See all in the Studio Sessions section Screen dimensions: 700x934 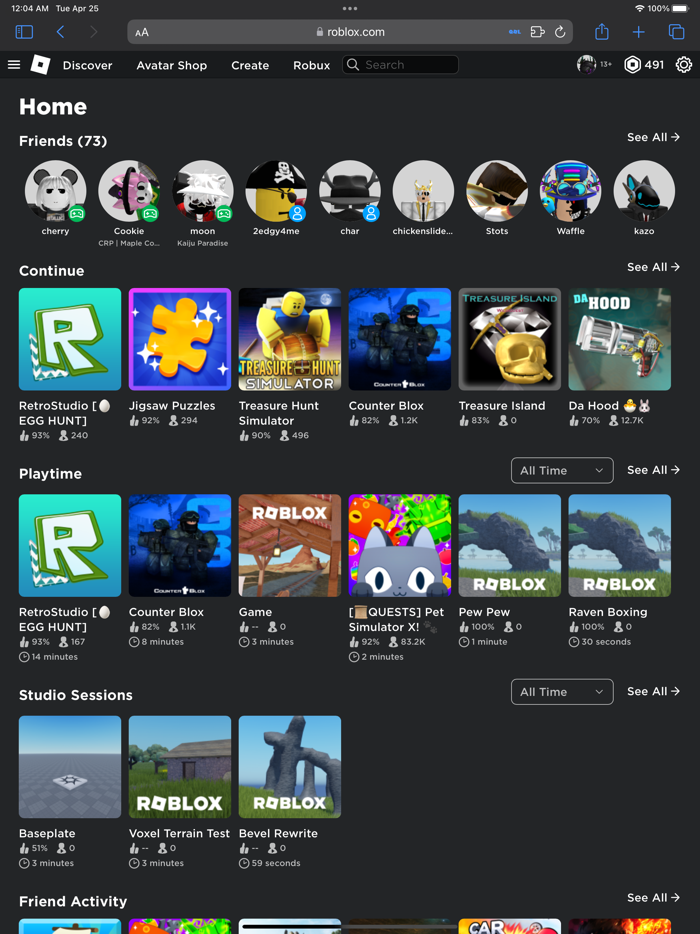pos(653,691)
